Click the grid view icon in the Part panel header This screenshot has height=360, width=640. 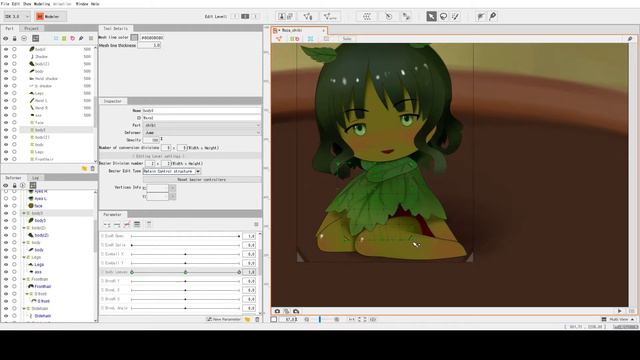[36, 38]
